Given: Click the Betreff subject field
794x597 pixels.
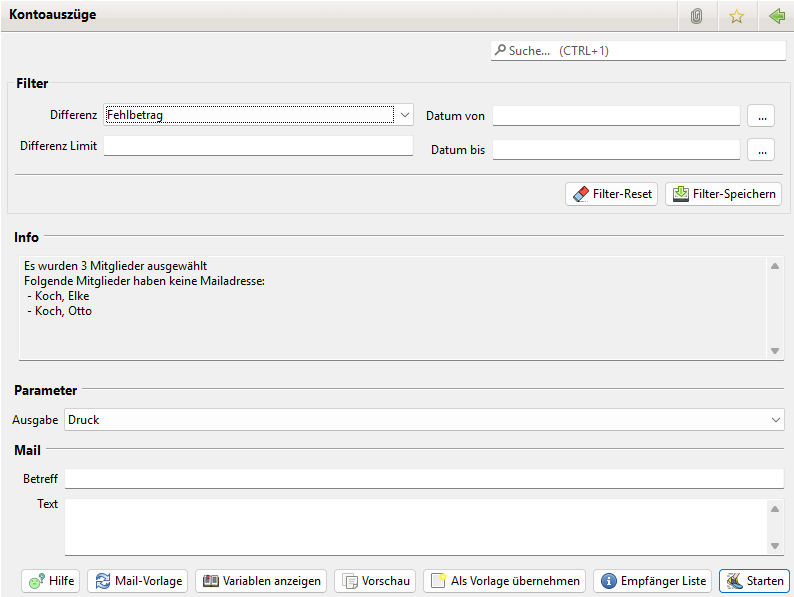Looking at the screenshot, I should point(424,479).
